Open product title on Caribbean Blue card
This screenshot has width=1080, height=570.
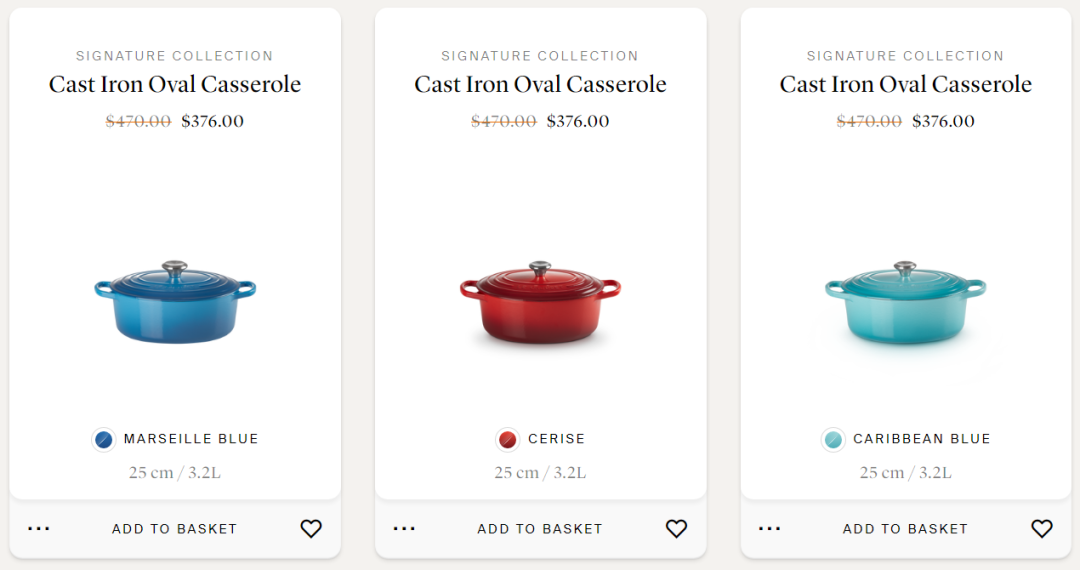pyautogui.click(x=905, y=85)
